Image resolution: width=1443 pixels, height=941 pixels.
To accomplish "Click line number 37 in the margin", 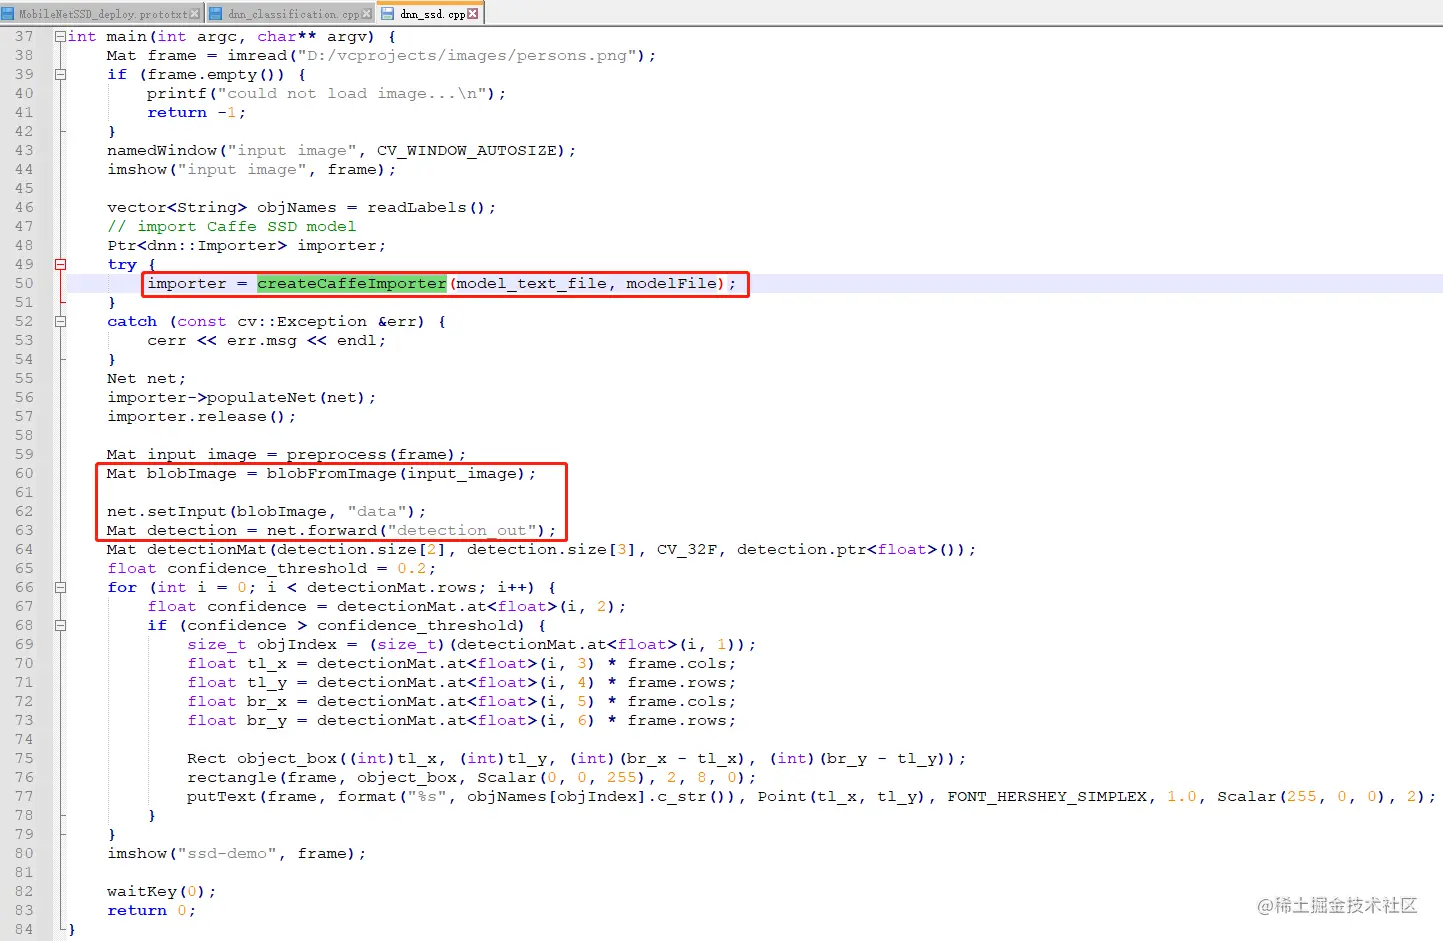I will pos(24,36).
